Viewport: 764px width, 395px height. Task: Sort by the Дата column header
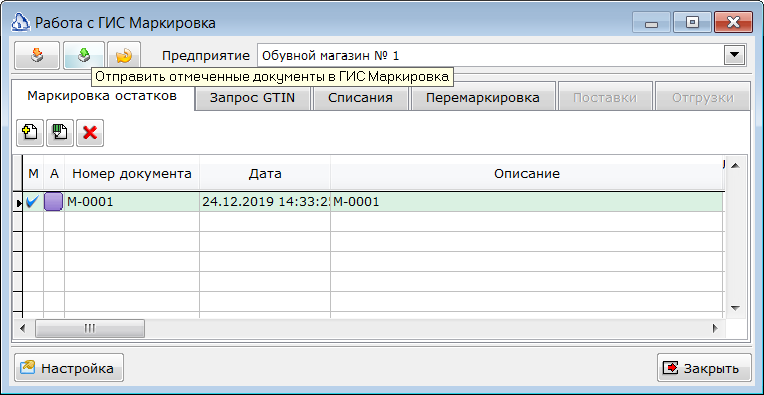coord(265,173)
